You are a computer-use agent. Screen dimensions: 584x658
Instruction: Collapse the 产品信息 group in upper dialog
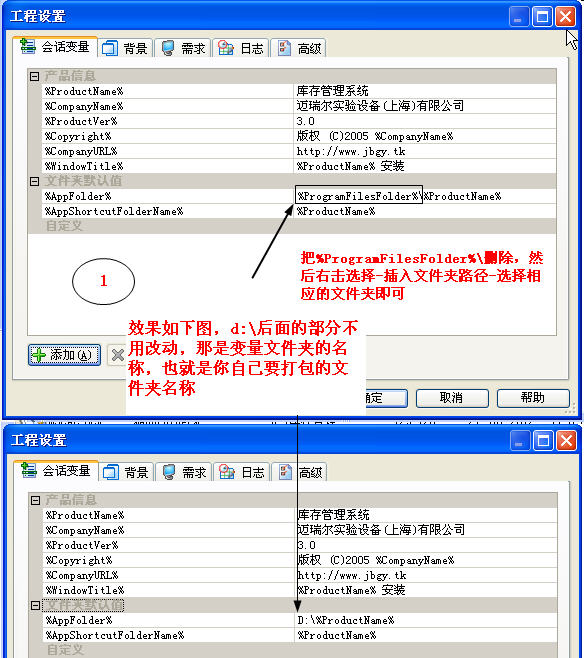pos(34,76)
